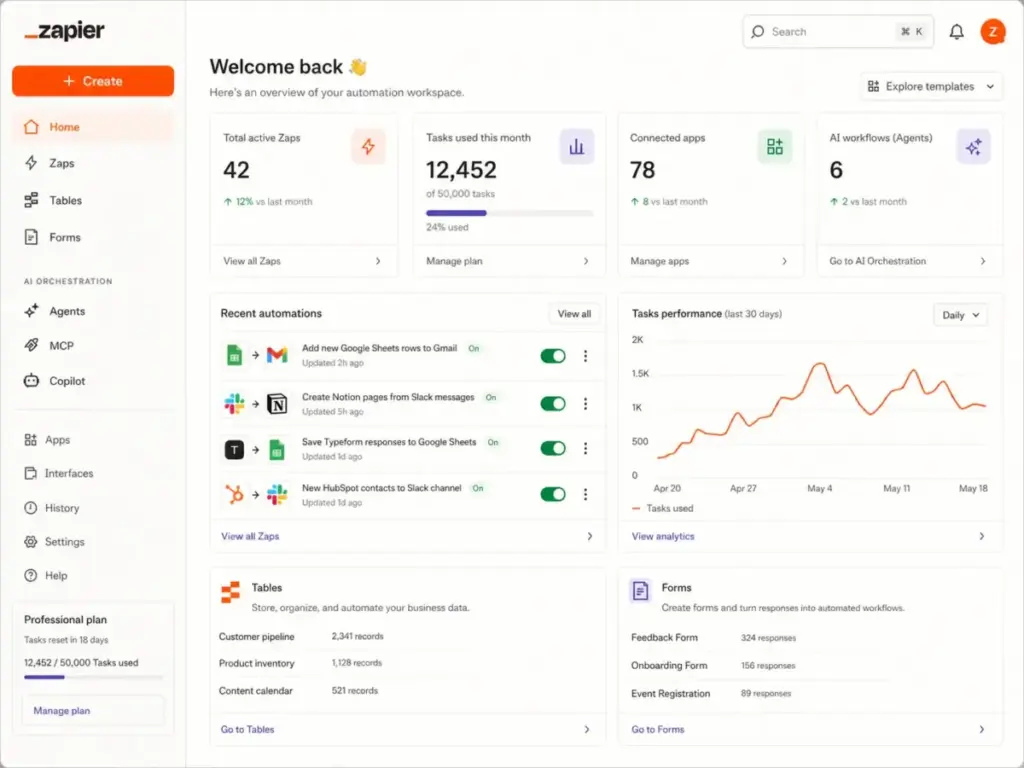The image size is (1024, 768).
Task: Disable New HubSpot contacts to Slack channel zap
Action: [553, 494]
